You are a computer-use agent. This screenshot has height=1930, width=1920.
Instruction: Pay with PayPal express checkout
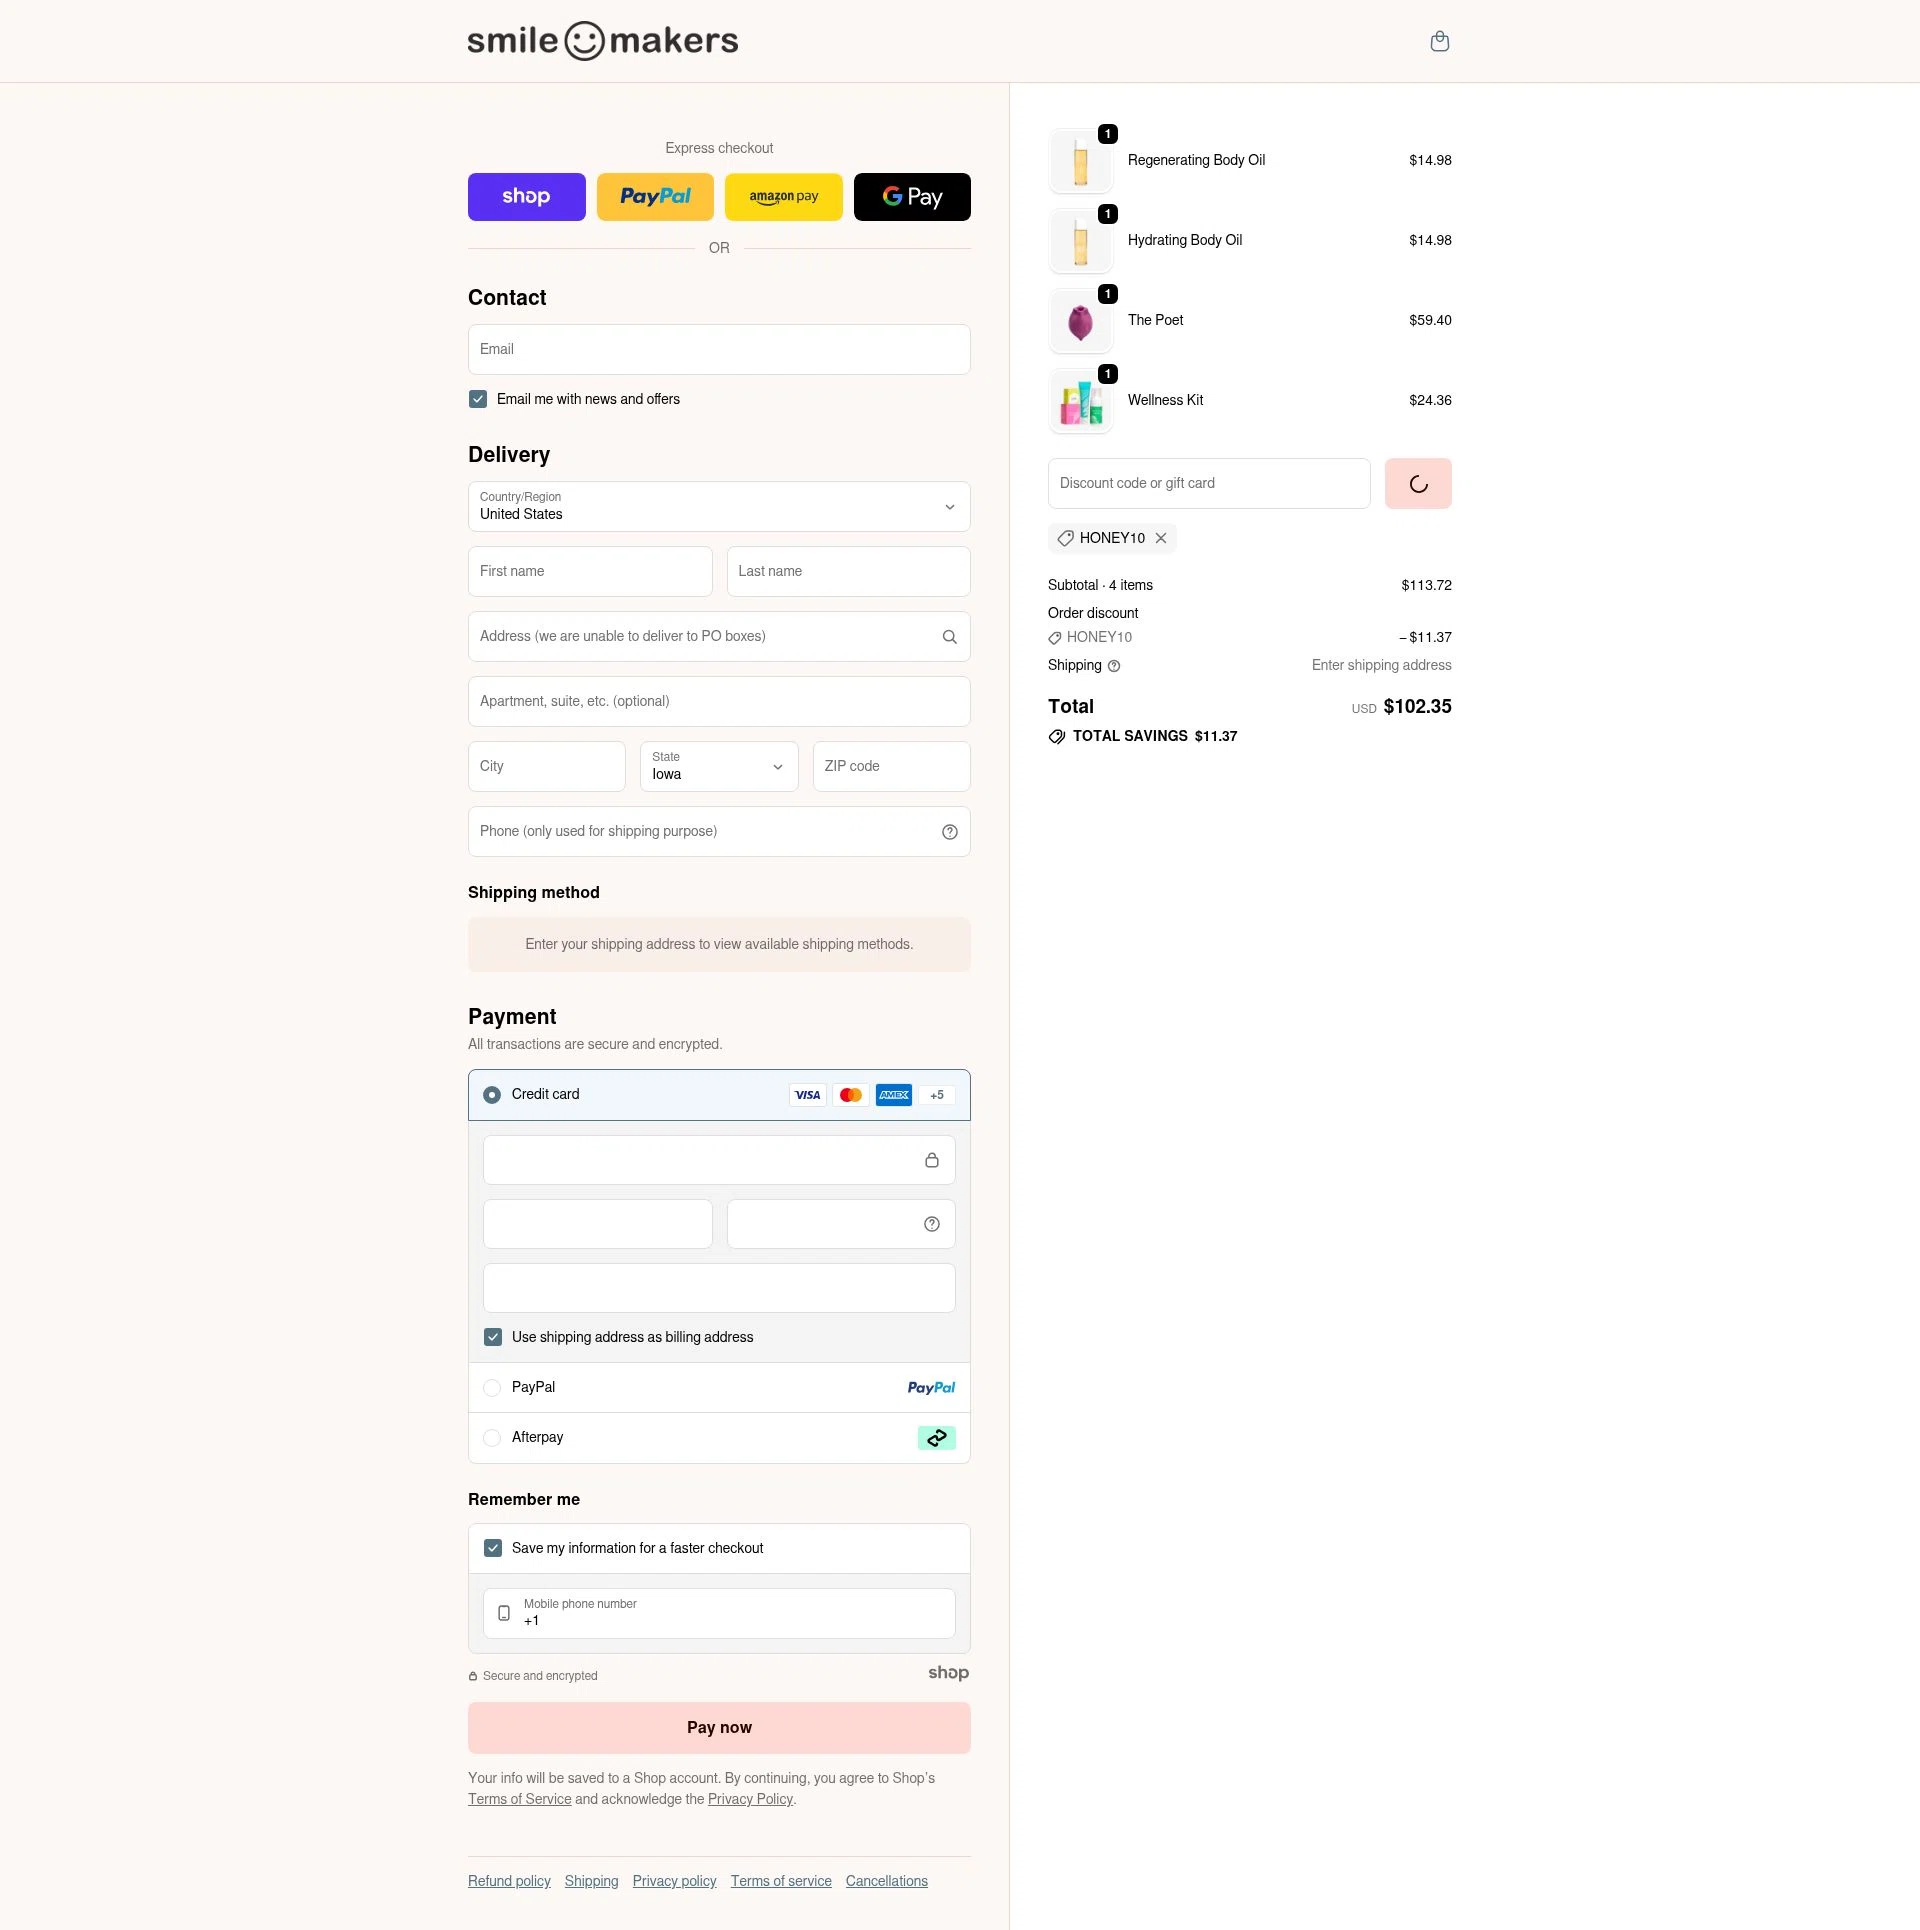coord(655,196)
